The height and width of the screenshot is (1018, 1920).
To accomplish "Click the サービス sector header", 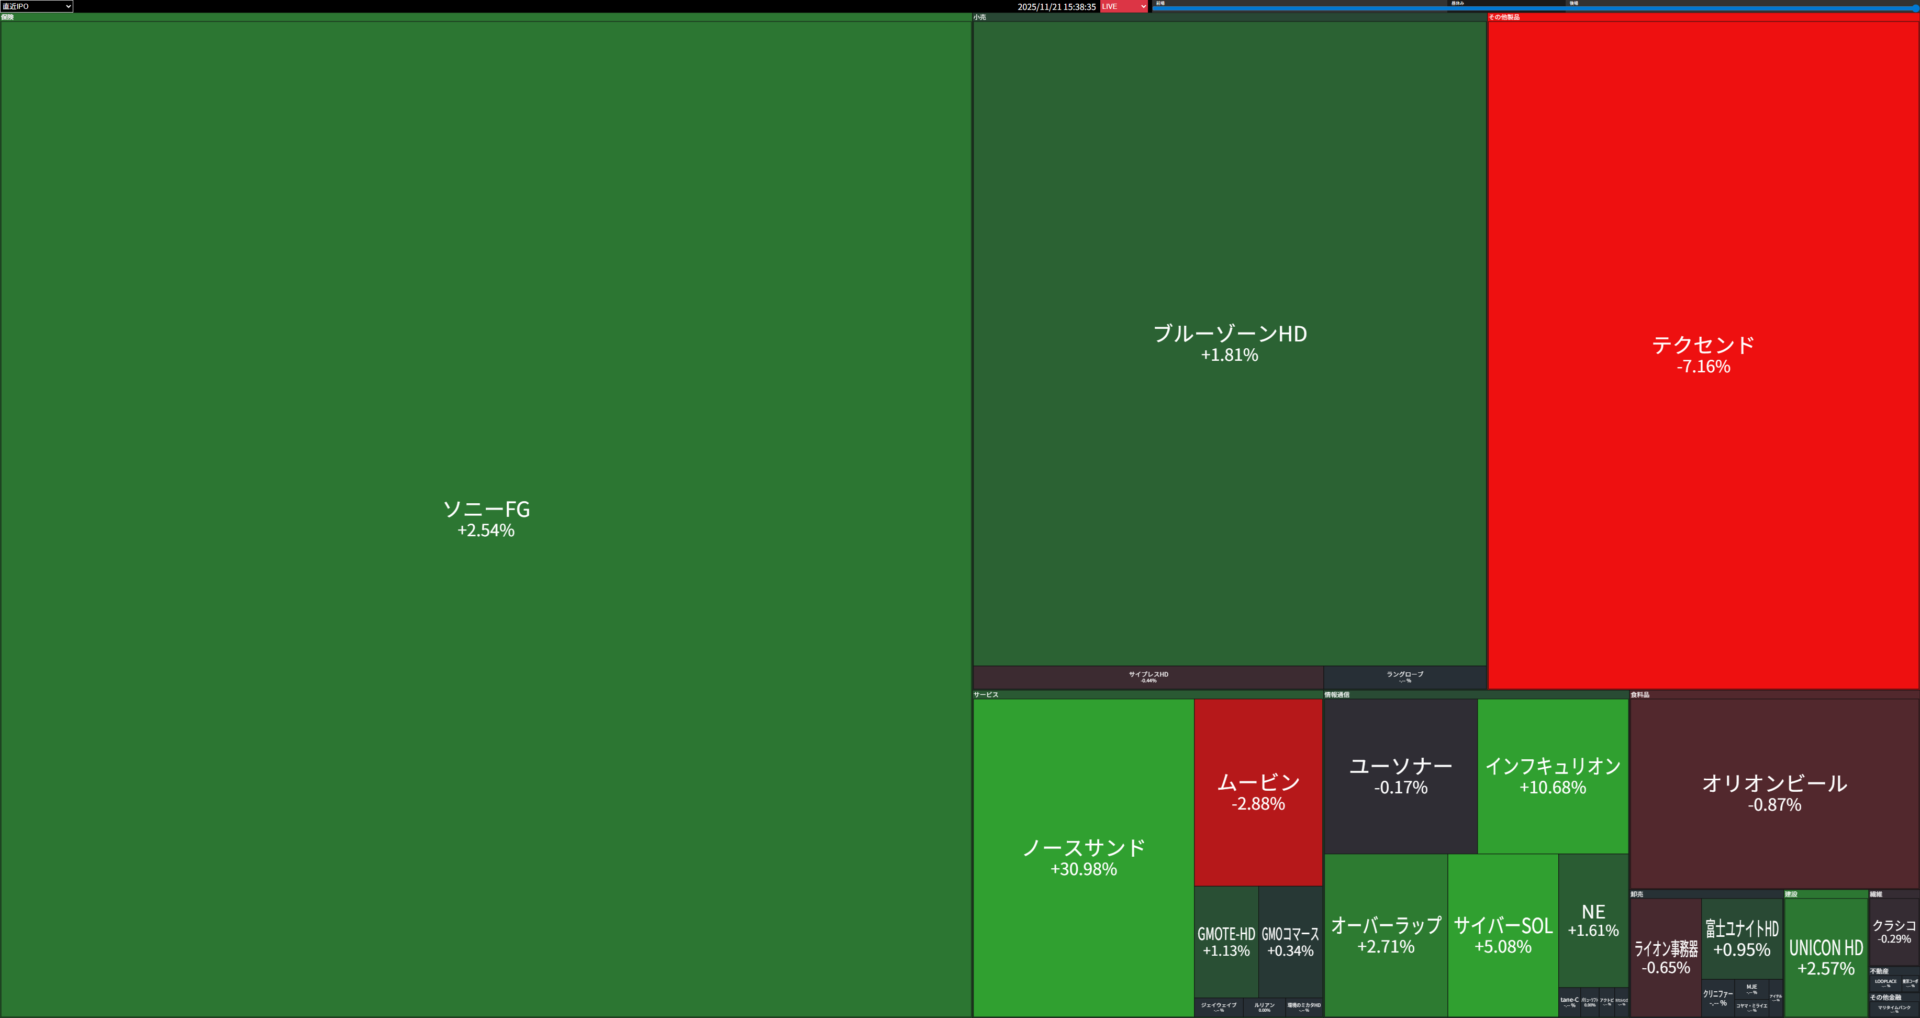I will (x=986, y=694).
